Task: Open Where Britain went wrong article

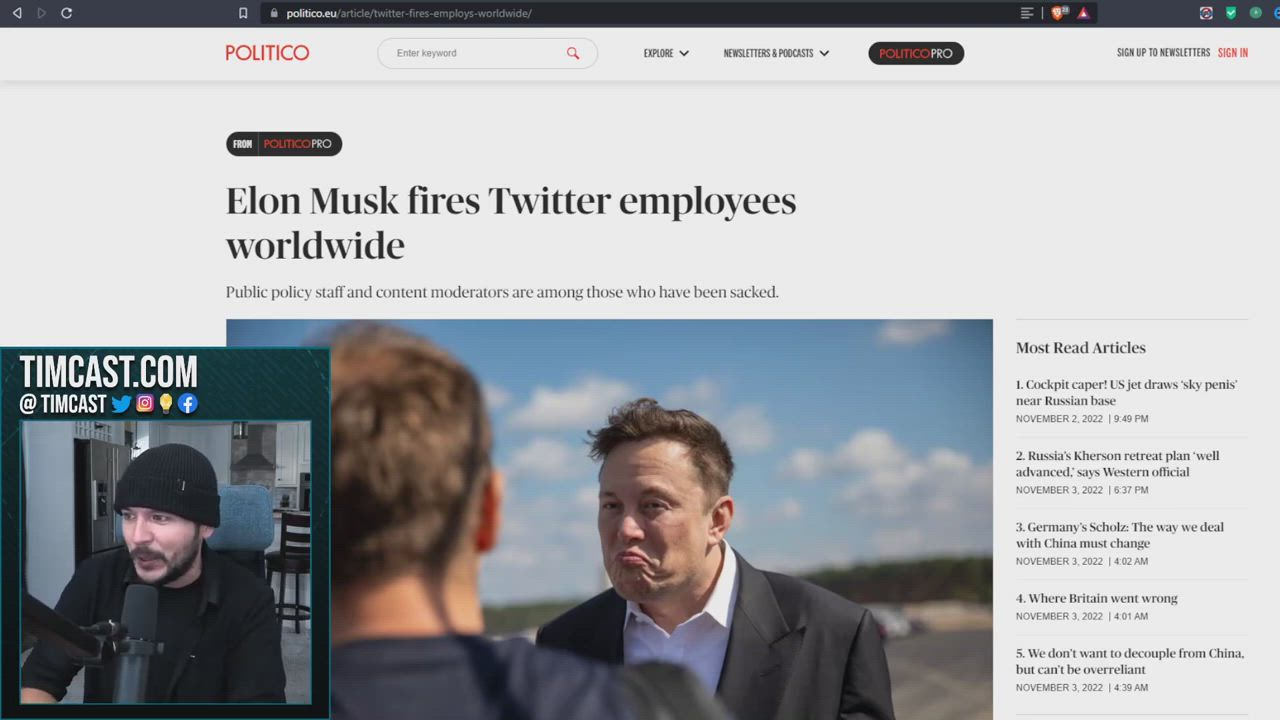Action: tap(1097, 598)
